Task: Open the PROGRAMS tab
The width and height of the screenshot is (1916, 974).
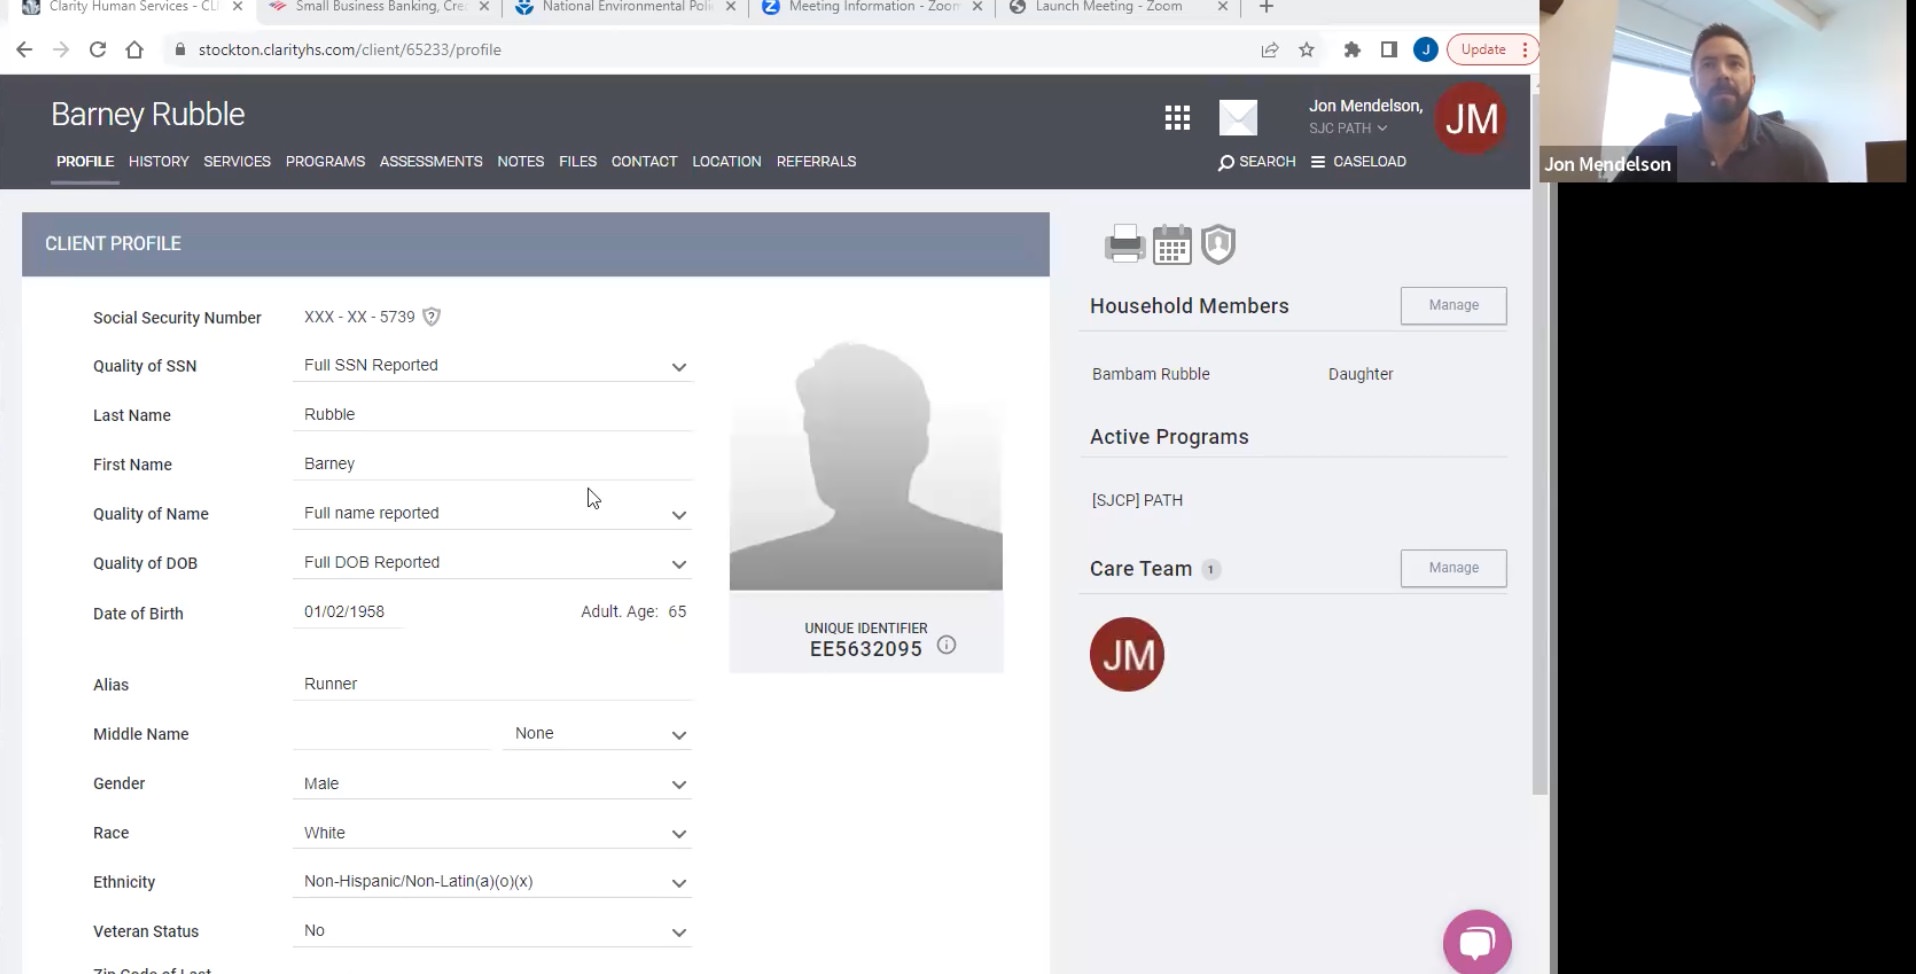Action: (x=325, y=161)
